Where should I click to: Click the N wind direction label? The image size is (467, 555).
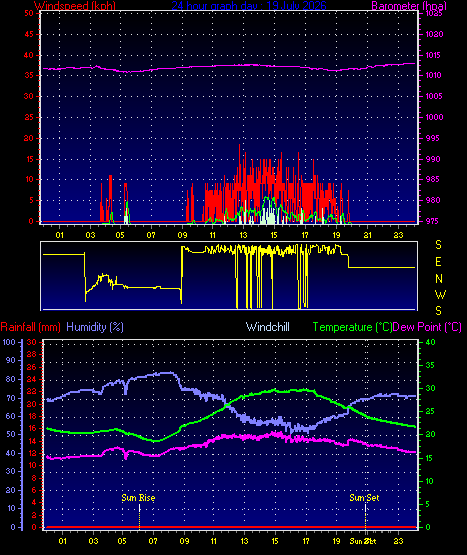(x=439, y=279)
